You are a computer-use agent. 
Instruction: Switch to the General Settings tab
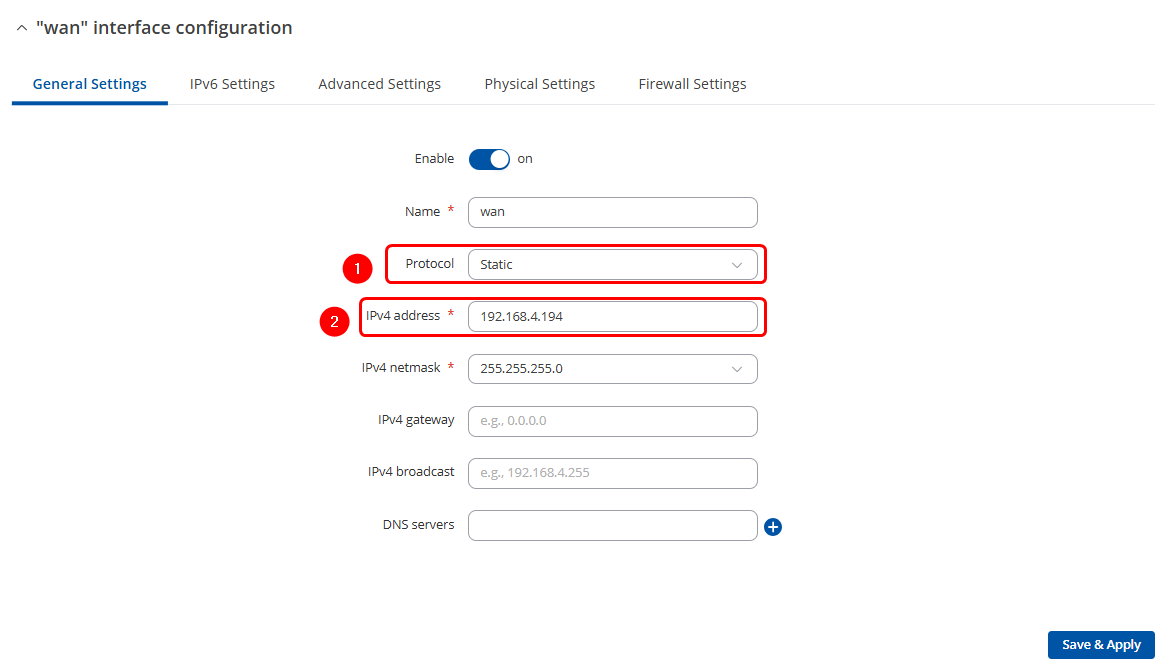90,84
